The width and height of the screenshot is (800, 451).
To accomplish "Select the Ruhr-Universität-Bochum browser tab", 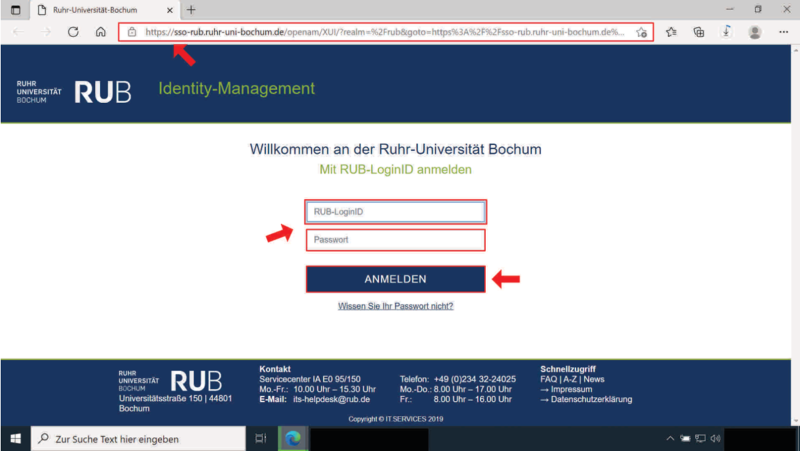I will [95, 9].
